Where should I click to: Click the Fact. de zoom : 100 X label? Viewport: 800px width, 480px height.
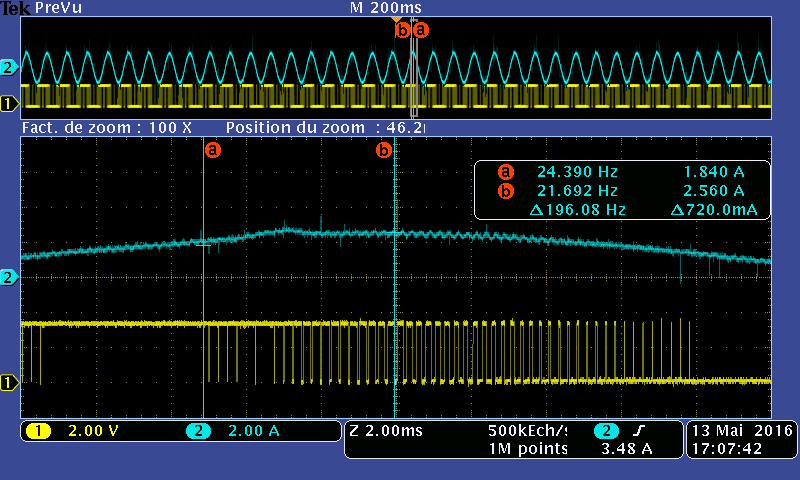107,128
